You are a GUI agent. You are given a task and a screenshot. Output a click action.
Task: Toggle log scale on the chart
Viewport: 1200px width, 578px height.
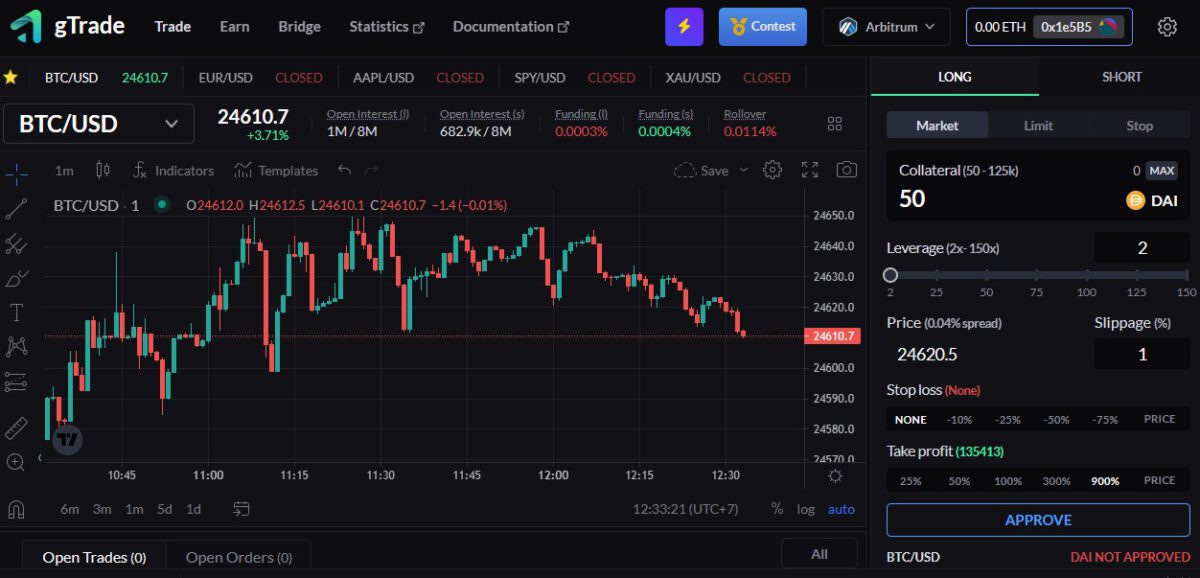[806, 509]
